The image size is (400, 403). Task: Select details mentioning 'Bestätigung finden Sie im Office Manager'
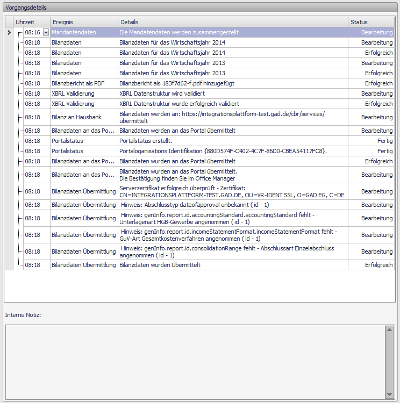click(x=233, y=175)
